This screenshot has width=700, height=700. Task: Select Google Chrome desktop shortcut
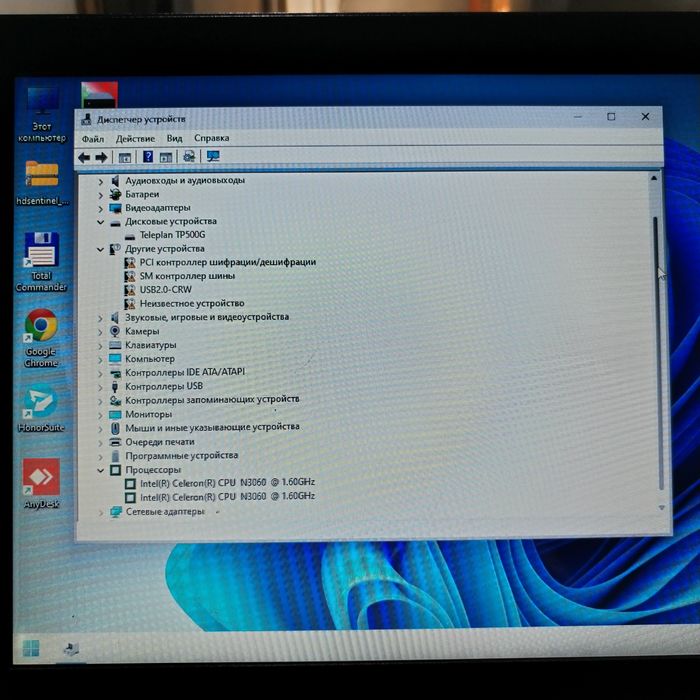(41, 338)
